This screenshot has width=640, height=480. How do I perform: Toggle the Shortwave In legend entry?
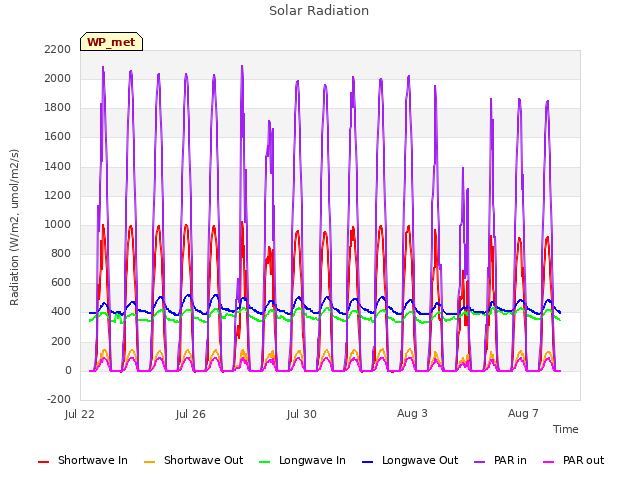click(83, 460)
